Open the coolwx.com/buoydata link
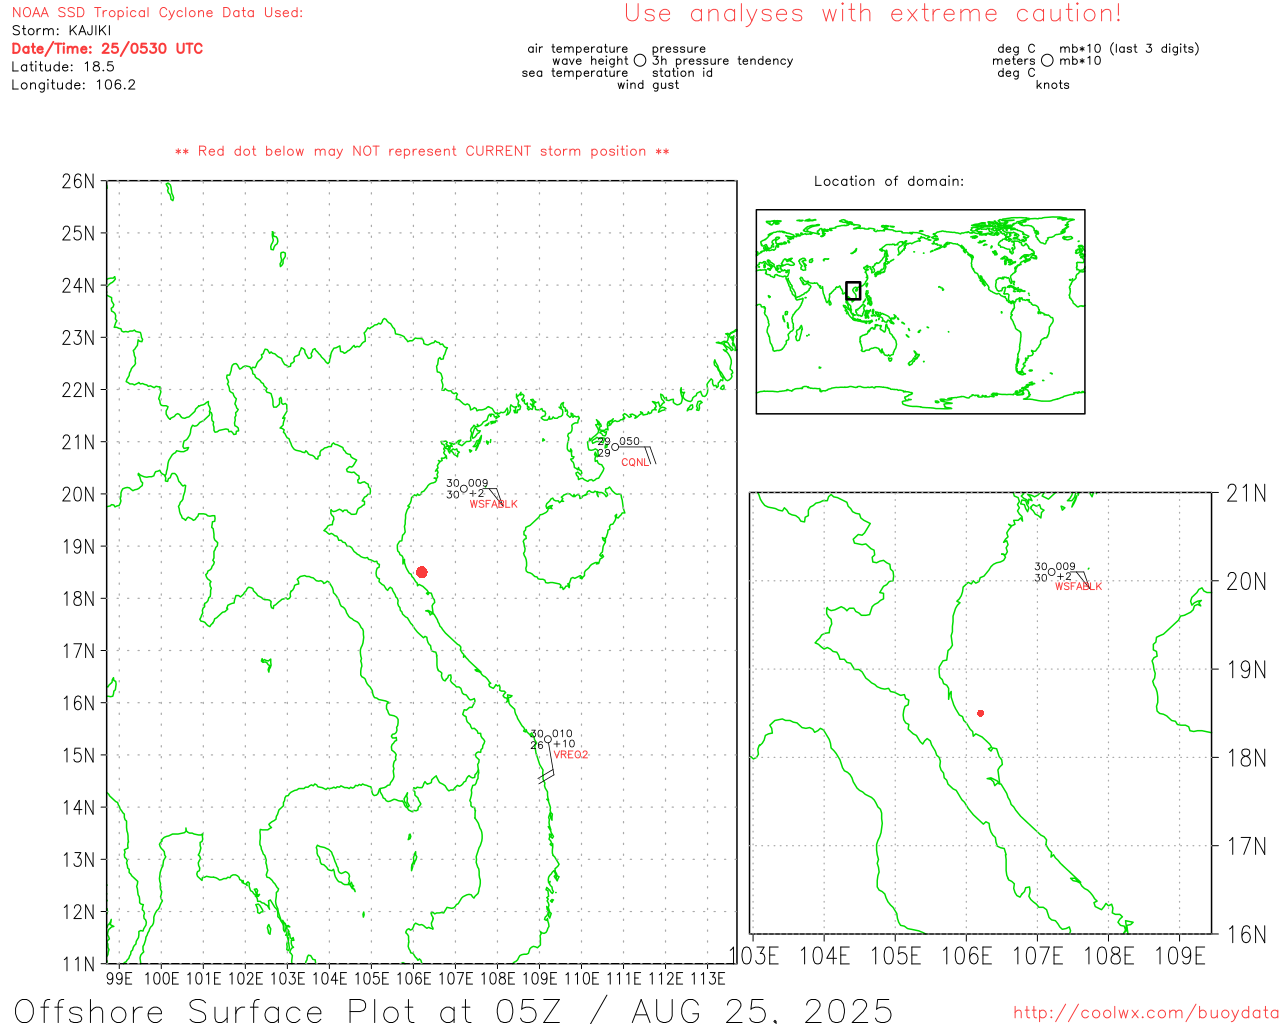The width and height of the screenshot is (1280, 1024). 1146,1013
